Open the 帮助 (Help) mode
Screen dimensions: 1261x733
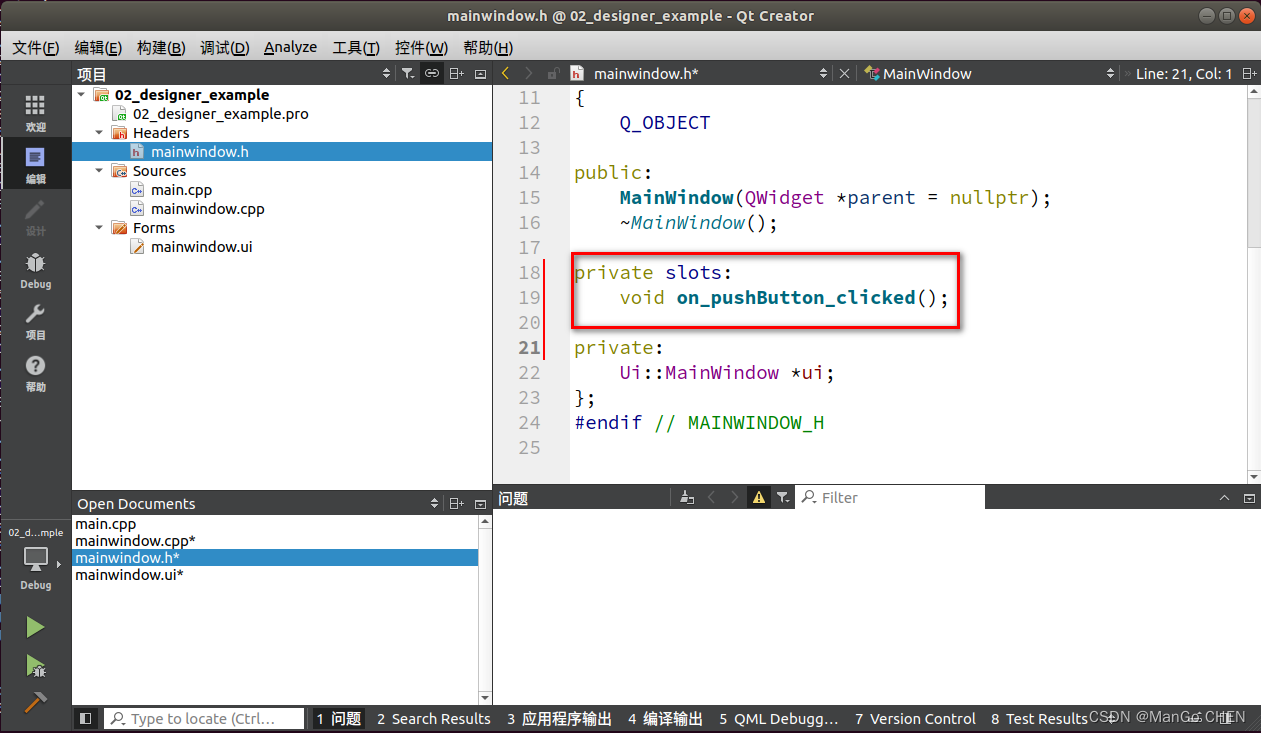coord(35,373)
